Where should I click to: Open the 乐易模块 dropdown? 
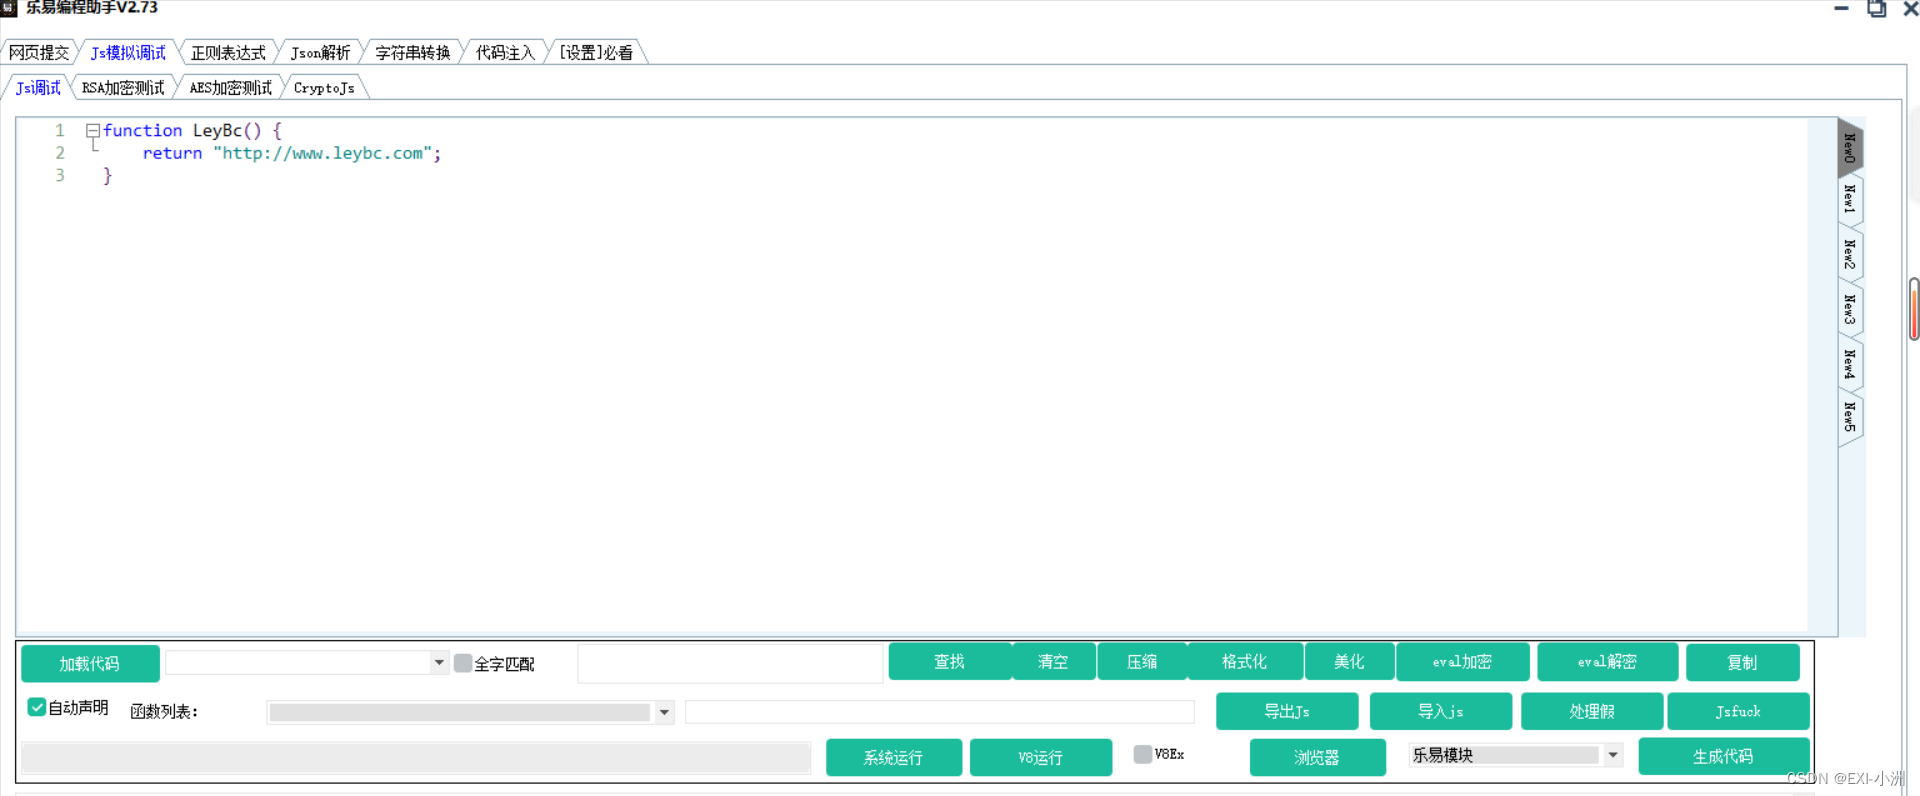click(x=1613, y=755)
